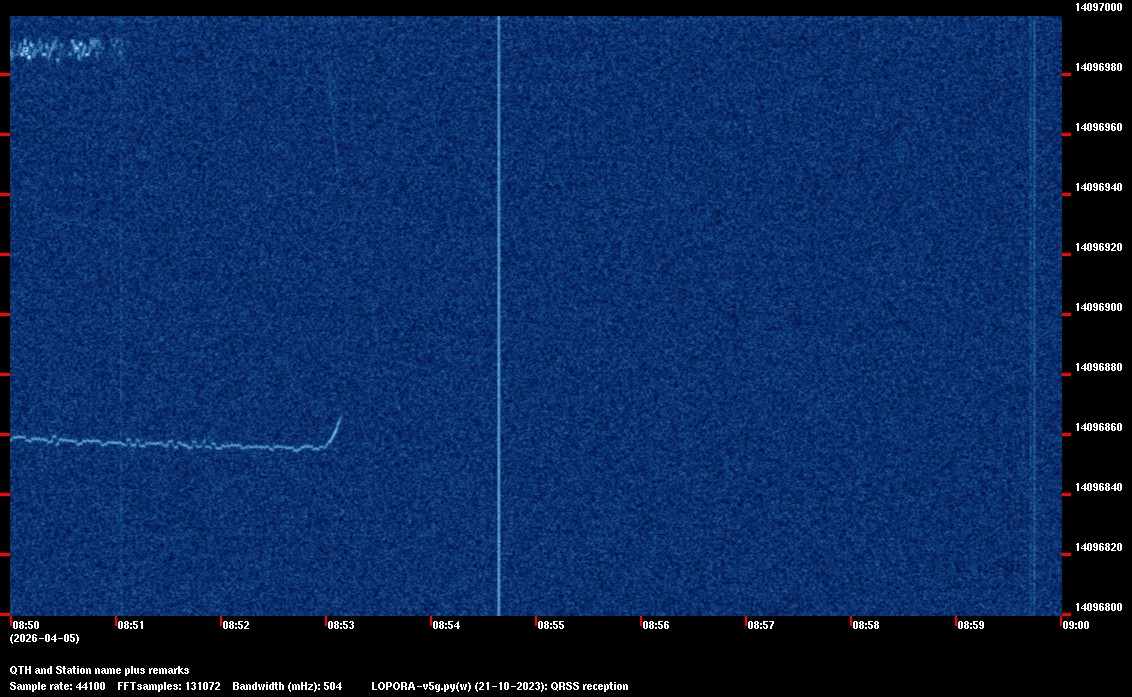Click the 08:55 time label
1132x697 pixels.
pos(551,625)
